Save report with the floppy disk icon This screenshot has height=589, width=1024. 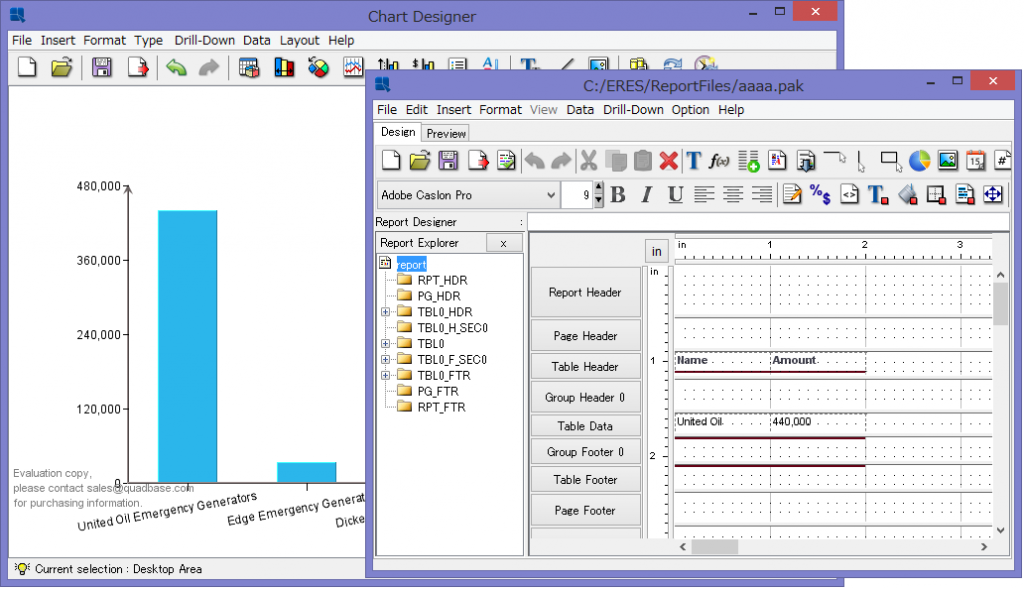(x=449, y=161)
